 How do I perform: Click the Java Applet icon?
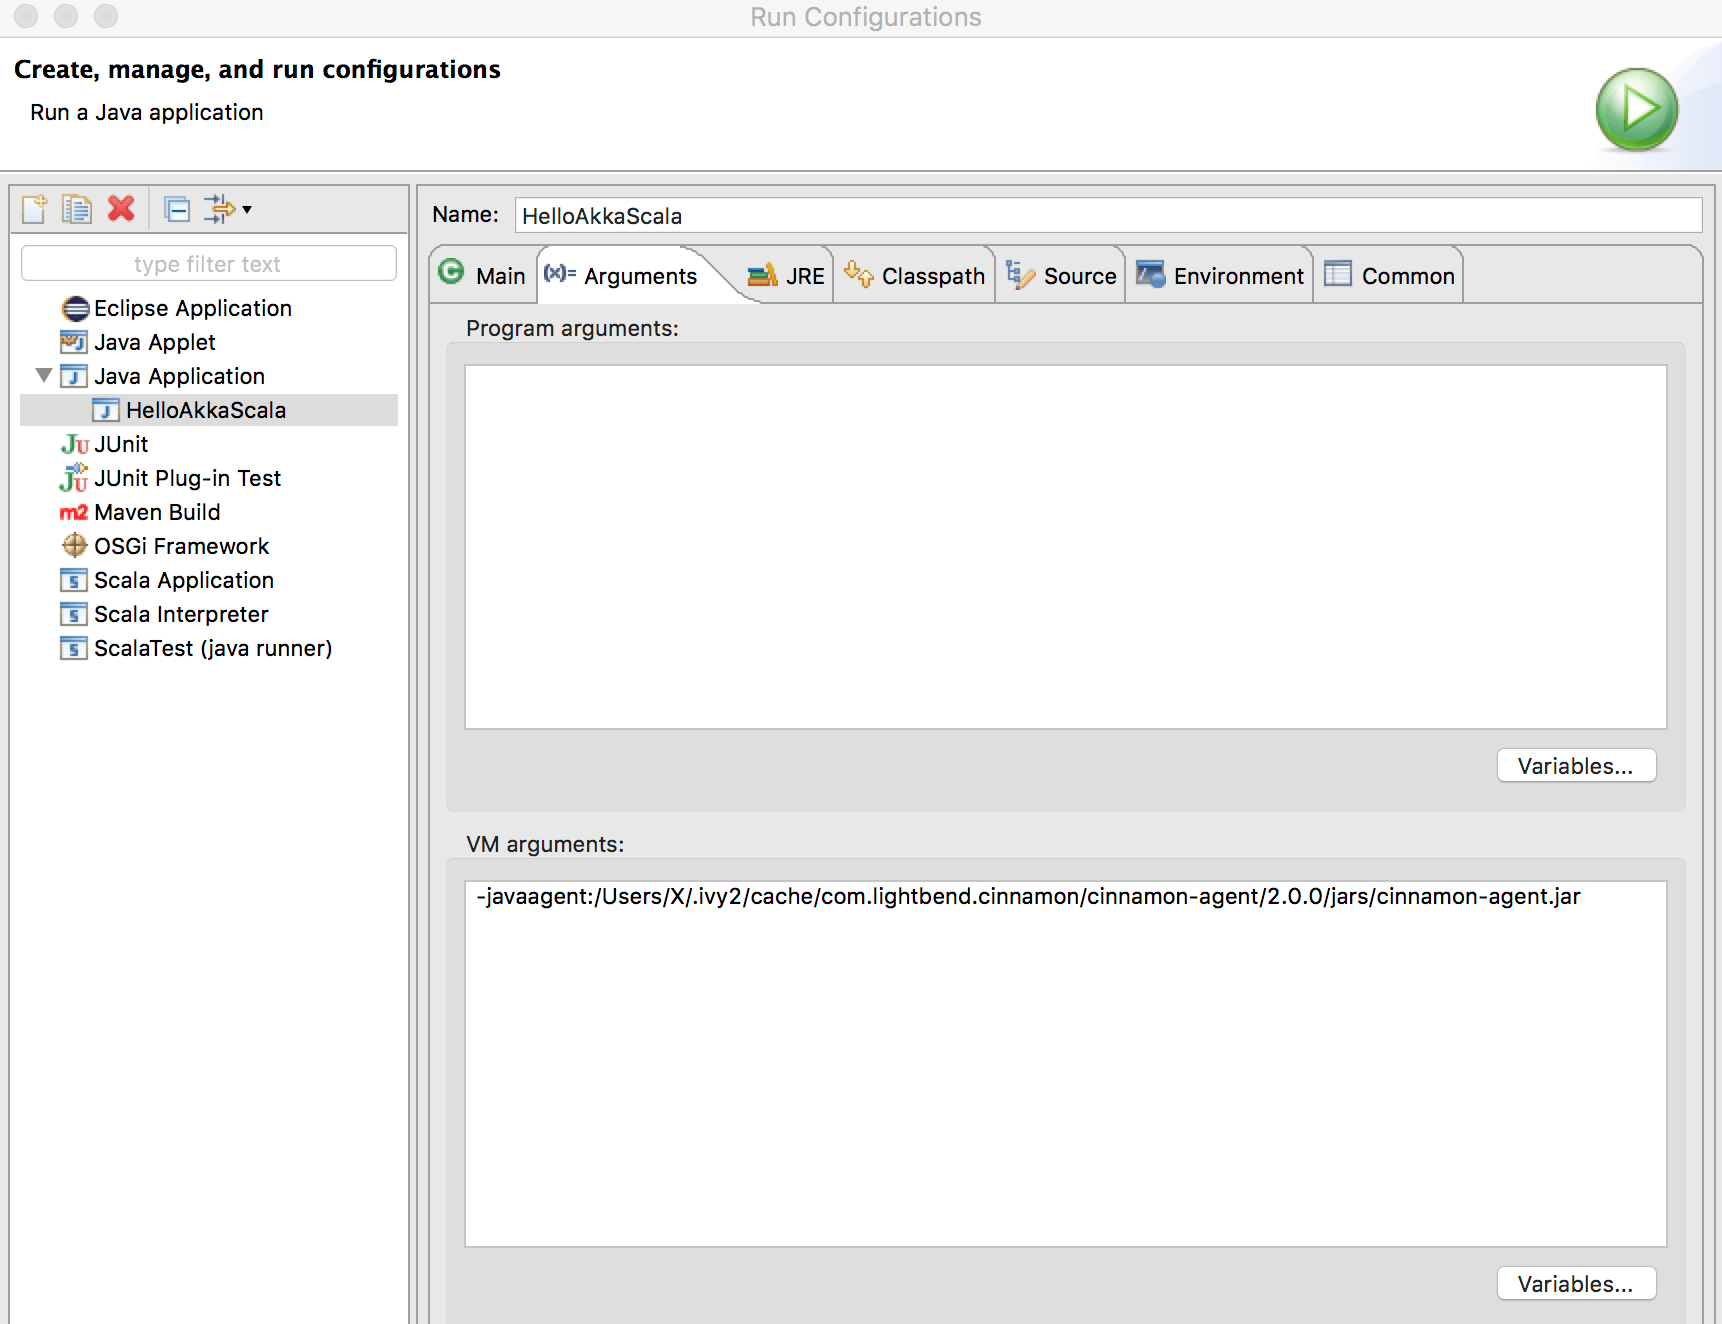coord(74,342)
